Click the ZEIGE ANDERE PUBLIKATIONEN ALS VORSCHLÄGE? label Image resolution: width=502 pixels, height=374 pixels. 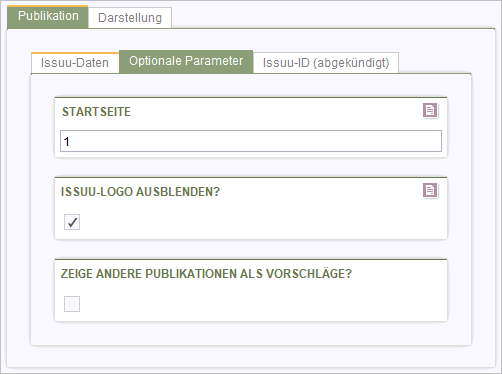tap(206, 274)
